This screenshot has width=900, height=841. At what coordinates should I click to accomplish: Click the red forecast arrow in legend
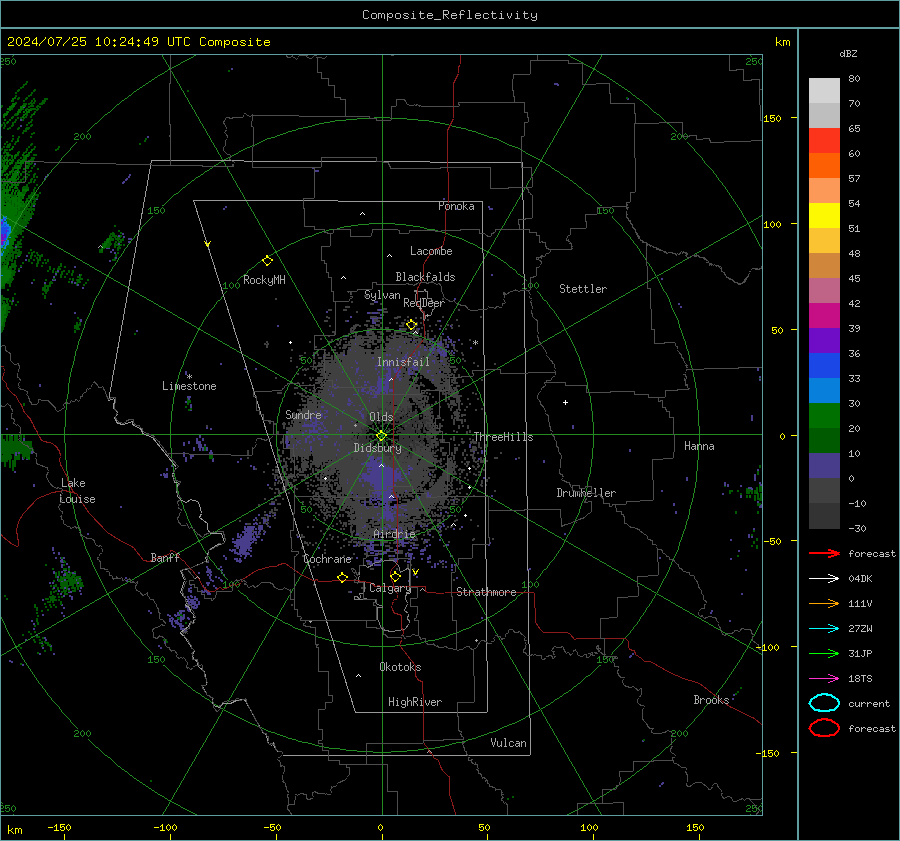point(824,553)
